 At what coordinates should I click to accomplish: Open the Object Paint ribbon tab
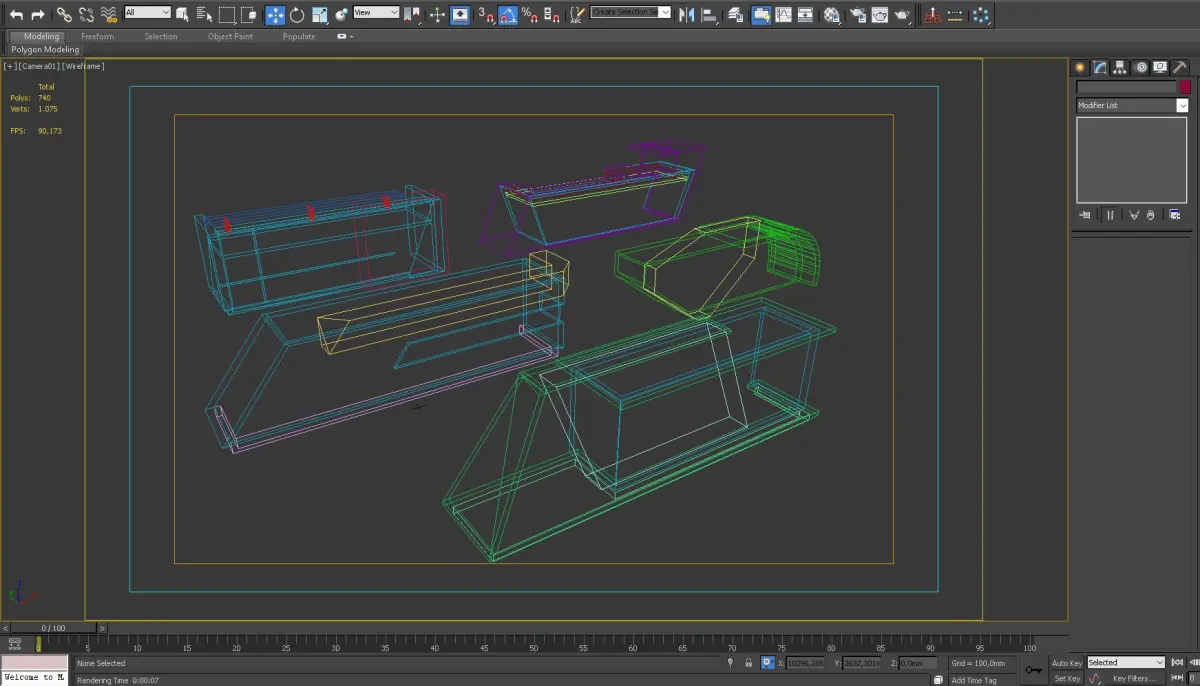coord(230,36)
